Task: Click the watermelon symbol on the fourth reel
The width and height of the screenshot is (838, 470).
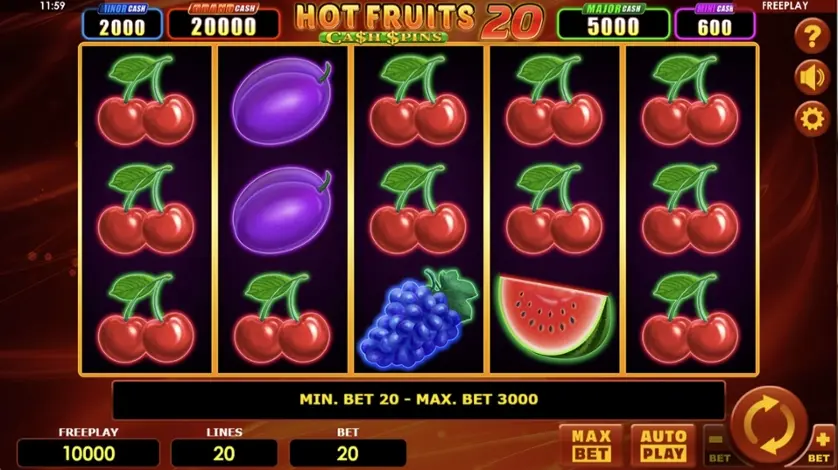Action: click(x=554, y=317)
